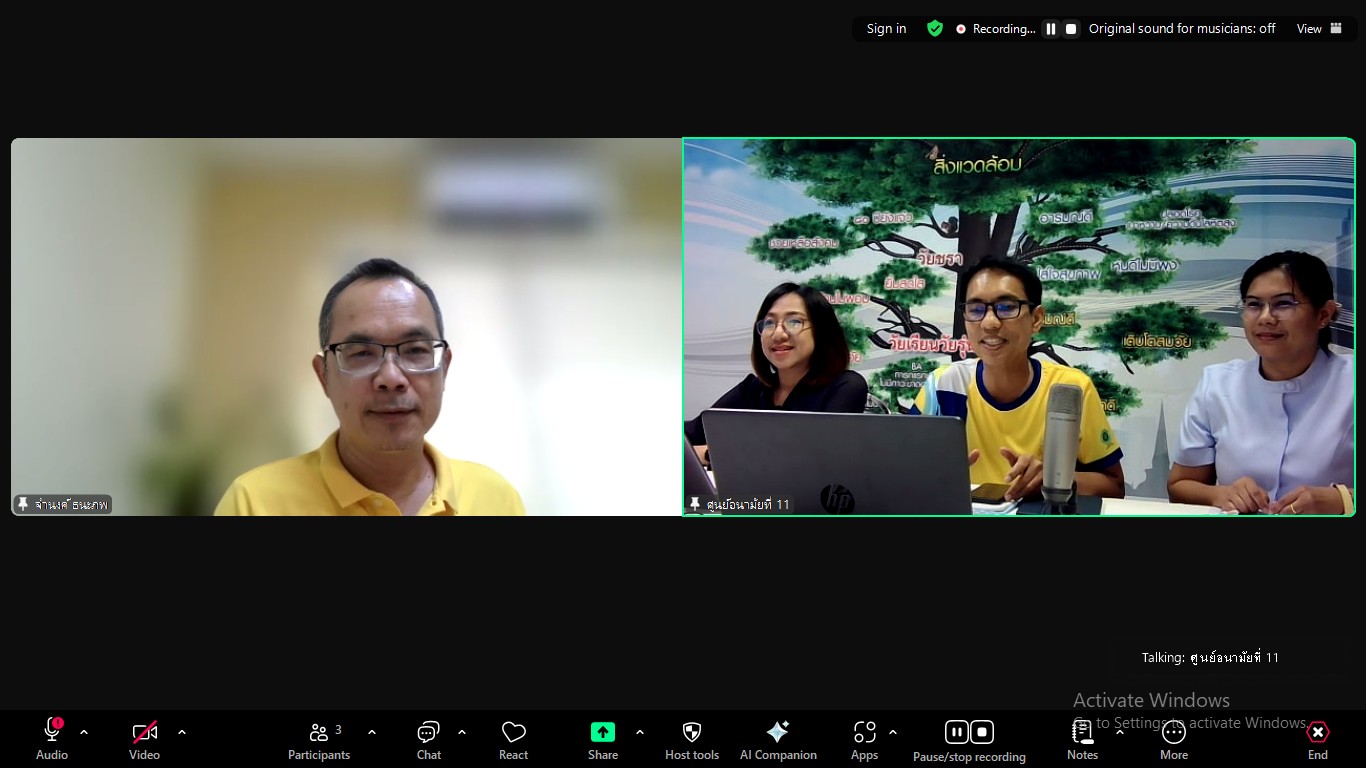Launch the AI Companion sparkle icon

pos(778,740)
